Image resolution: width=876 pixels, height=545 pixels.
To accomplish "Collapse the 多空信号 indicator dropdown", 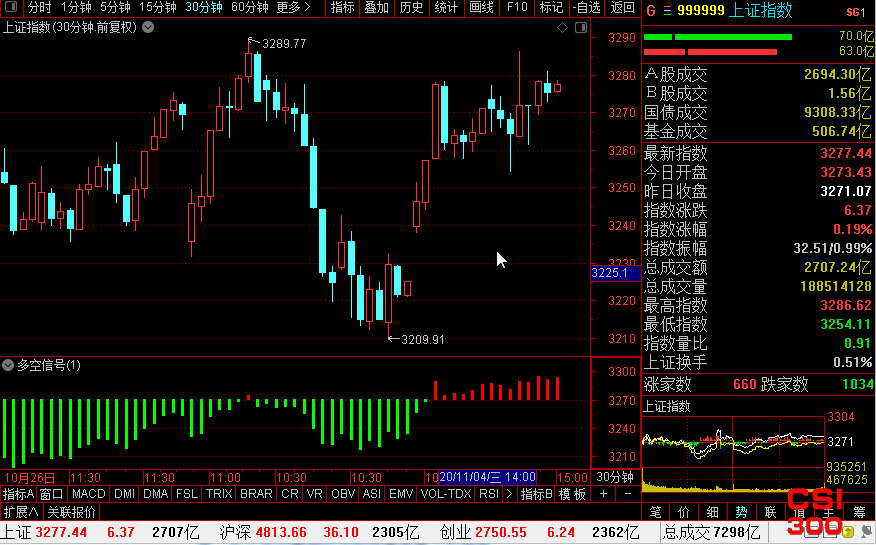I will click(x=8, y=365).
